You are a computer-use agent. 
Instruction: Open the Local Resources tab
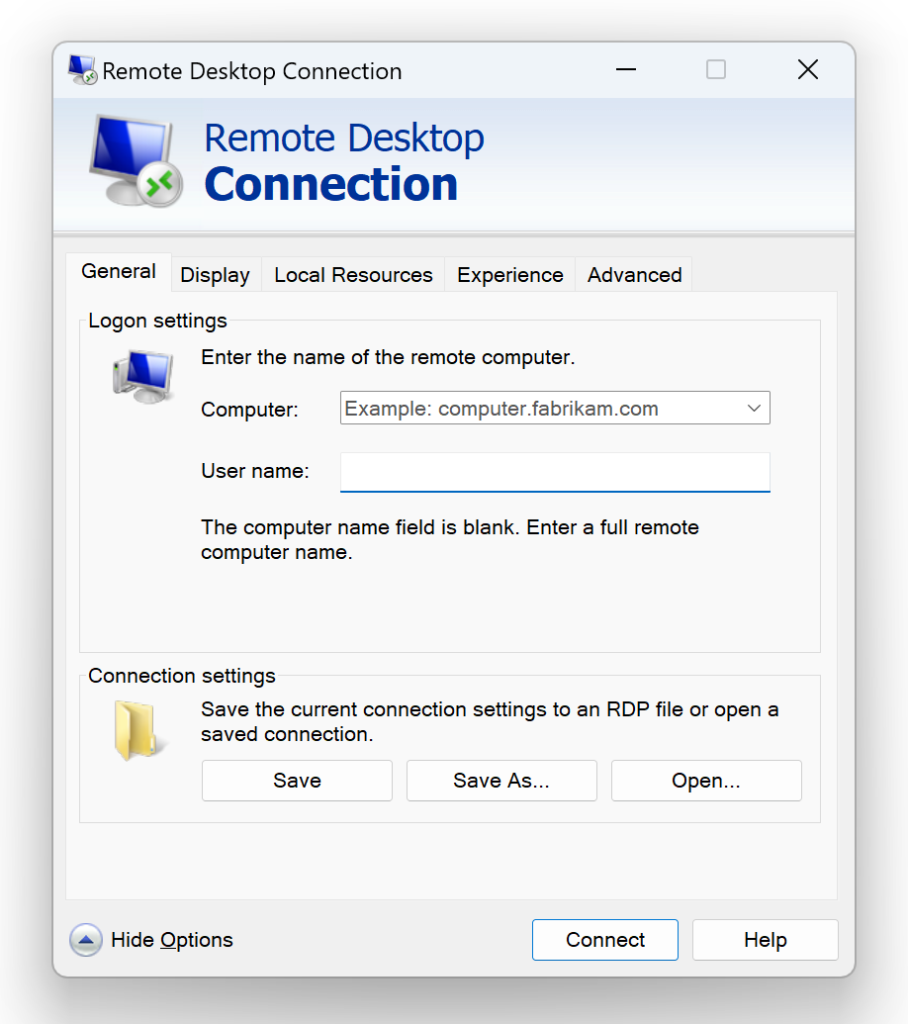pyautogui.click(x=352, y=274)
